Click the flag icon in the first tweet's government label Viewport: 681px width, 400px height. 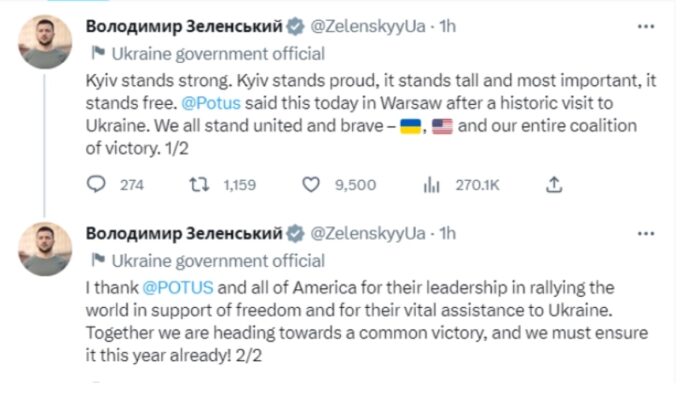[97, 53]
